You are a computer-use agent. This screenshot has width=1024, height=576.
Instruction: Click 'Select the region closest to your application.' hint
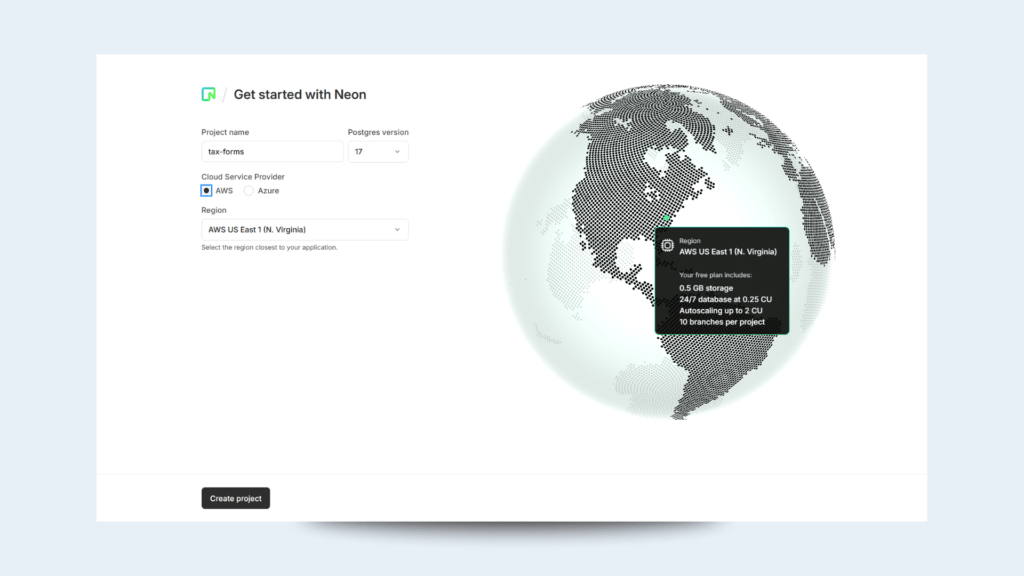pos(269,248)
